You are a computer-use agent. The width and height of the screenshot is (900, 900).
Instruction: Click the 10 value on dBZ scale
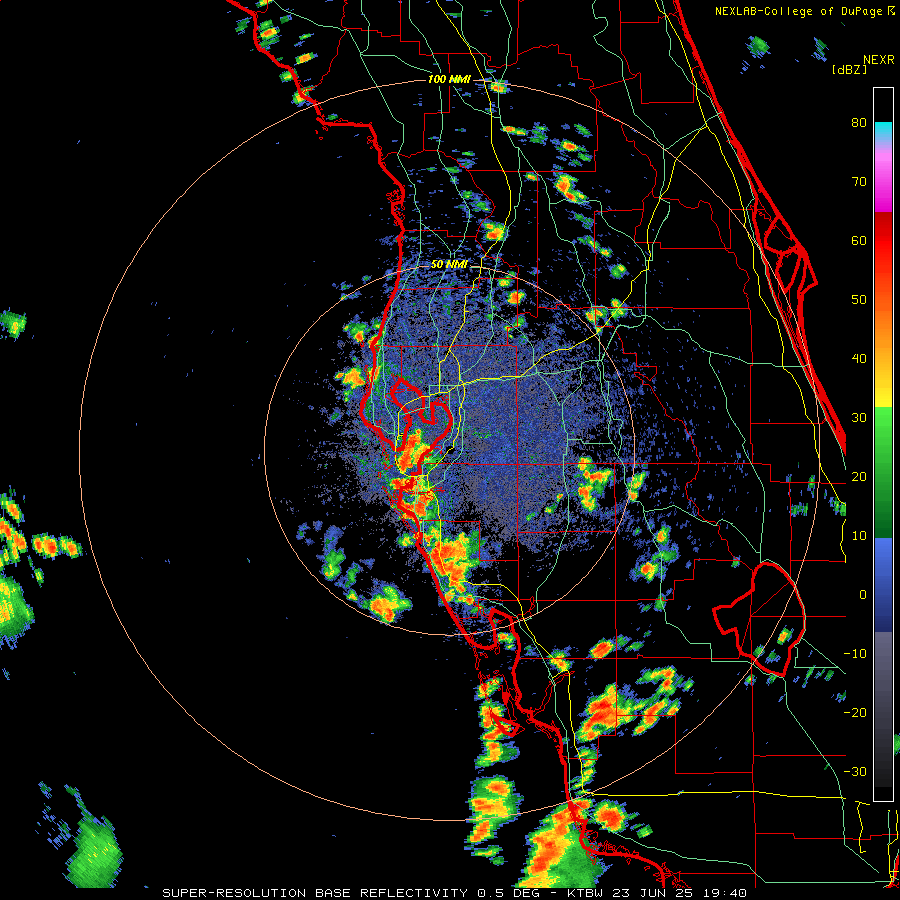coord(859,536)
